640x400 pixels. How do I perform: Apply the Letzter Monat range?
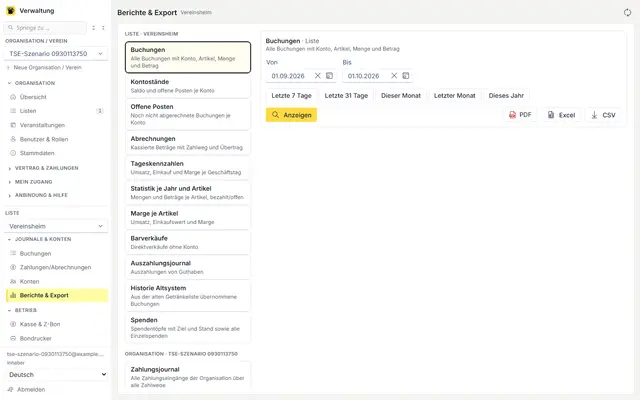click(x=455, y=96)
